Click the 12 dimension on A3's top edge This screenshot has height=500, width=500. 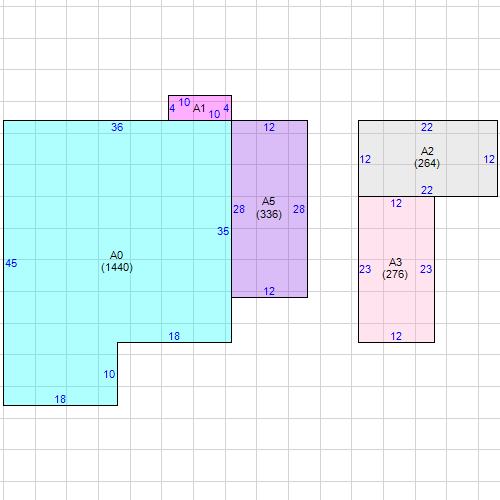[x=396, y=203]
